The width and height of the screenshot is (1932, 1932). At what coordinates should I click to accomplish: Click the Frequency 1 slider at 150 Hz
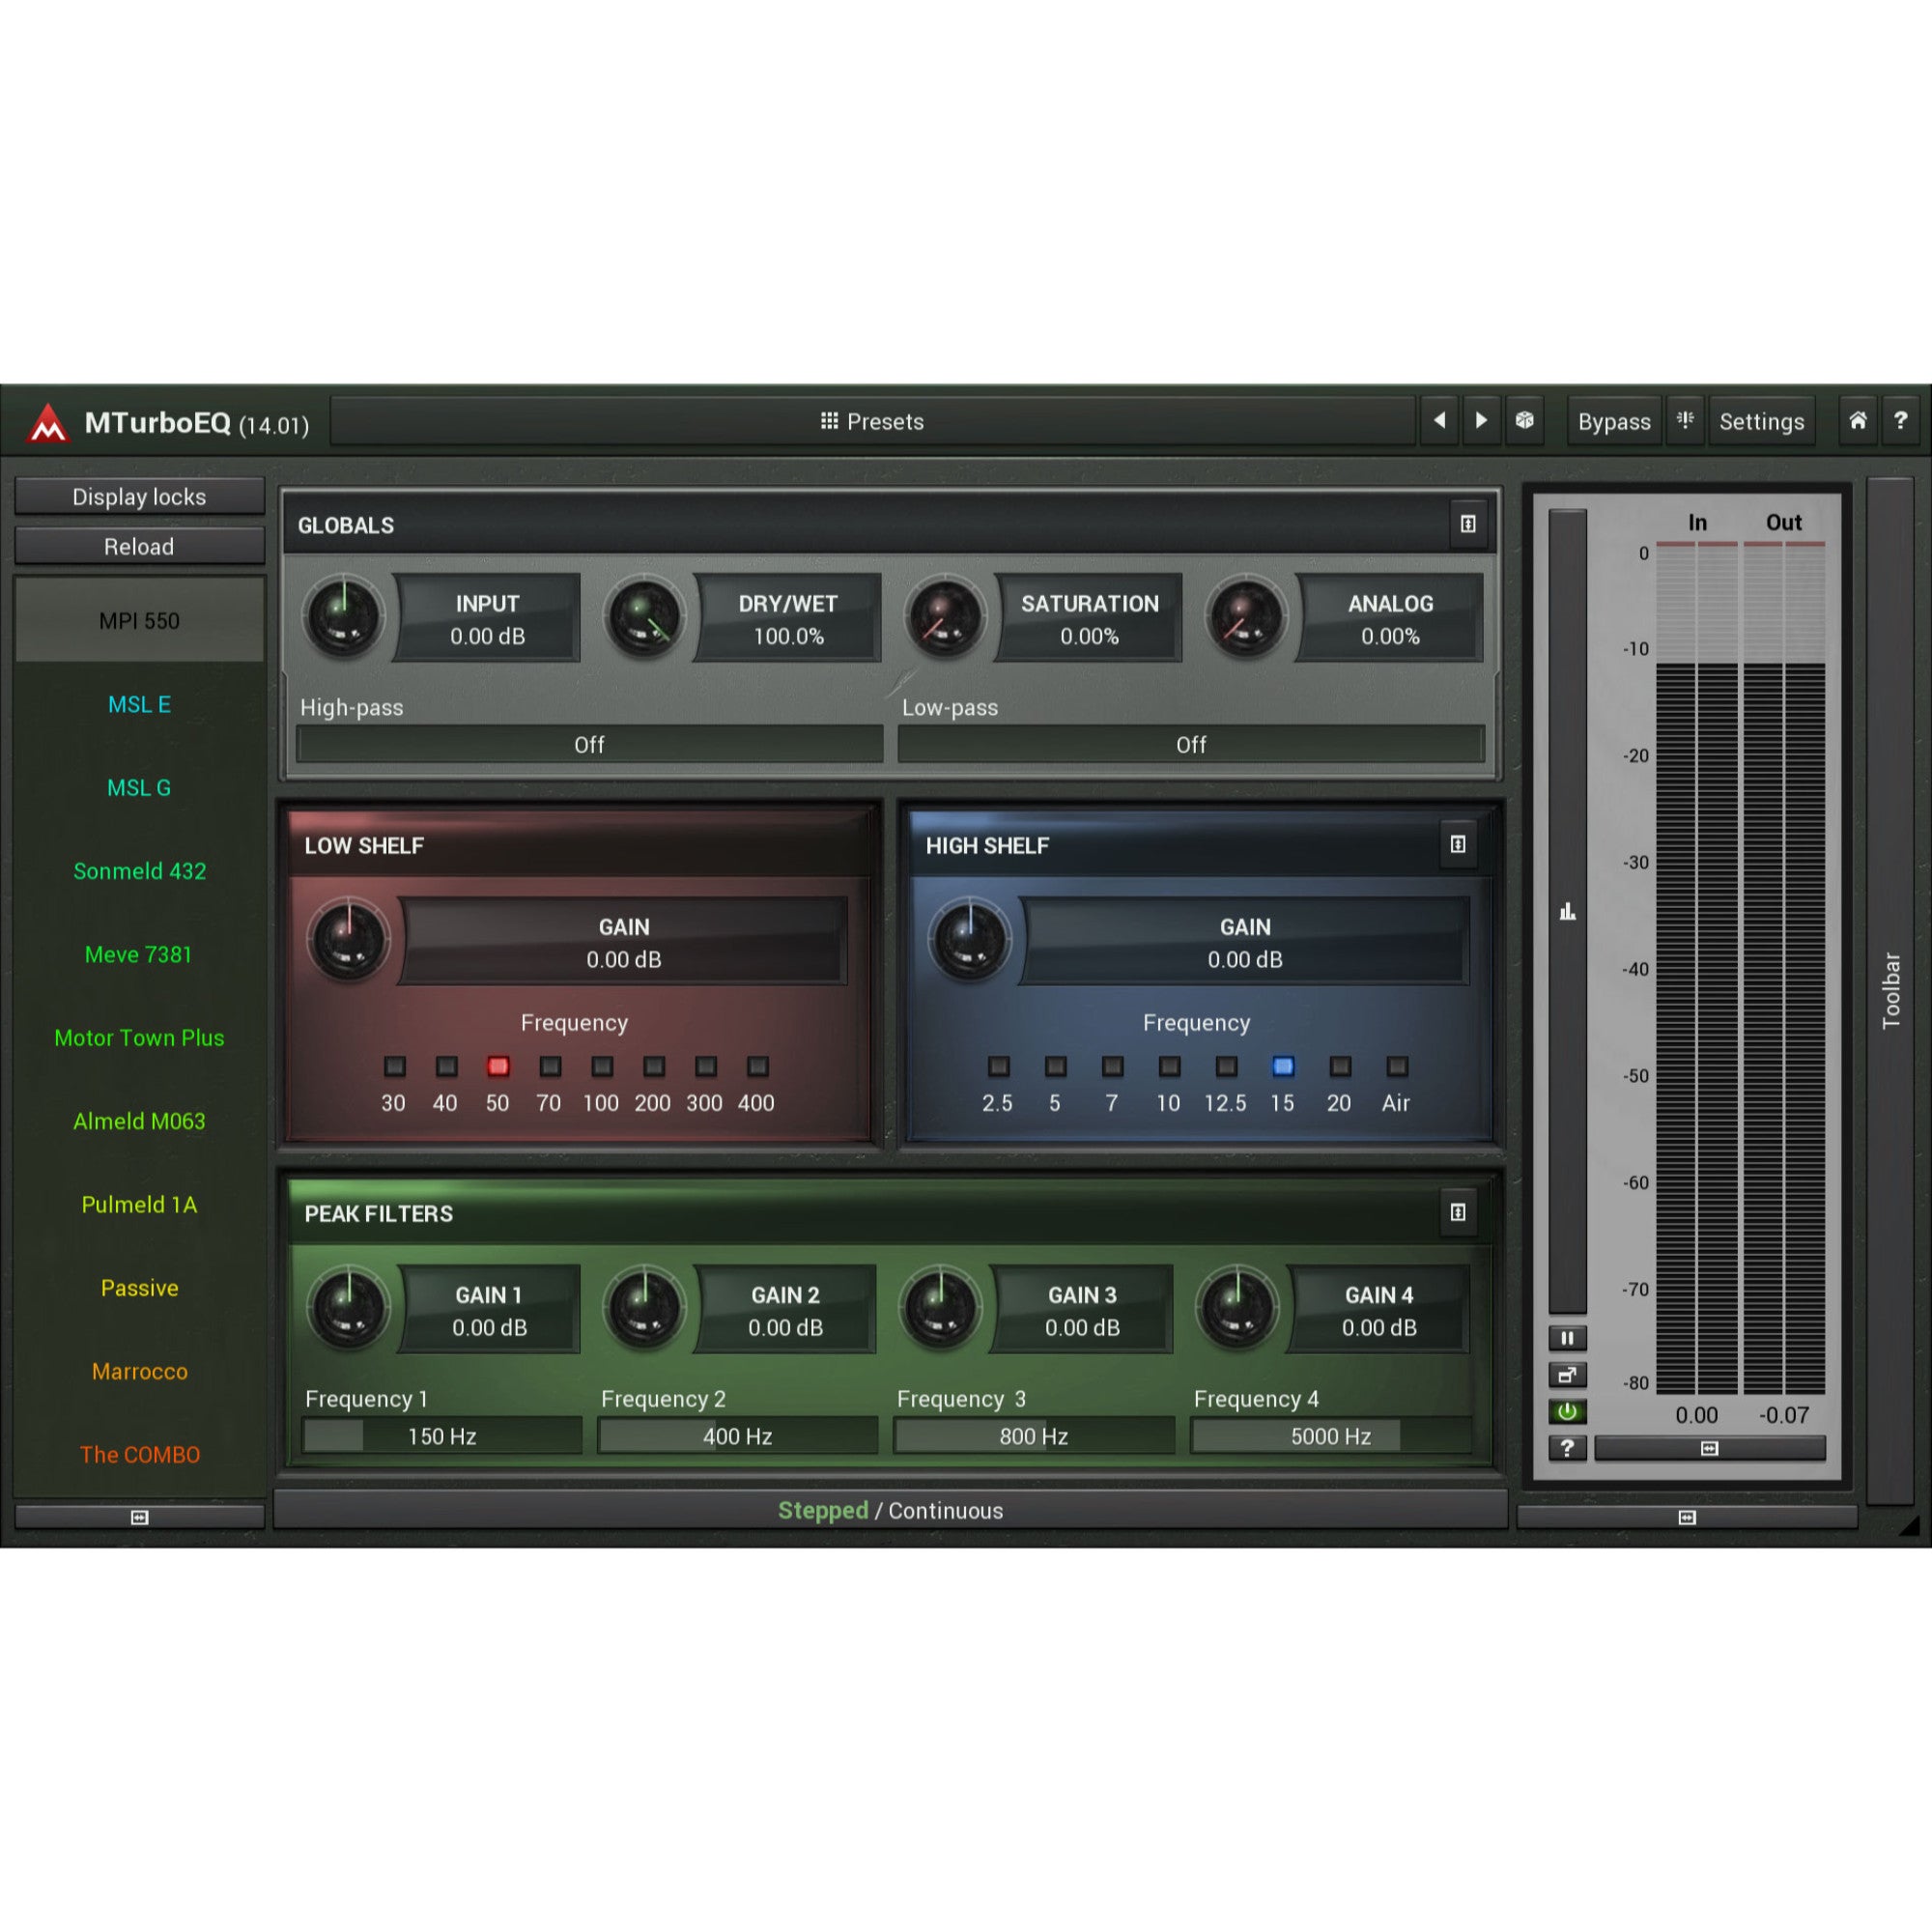442,1436
